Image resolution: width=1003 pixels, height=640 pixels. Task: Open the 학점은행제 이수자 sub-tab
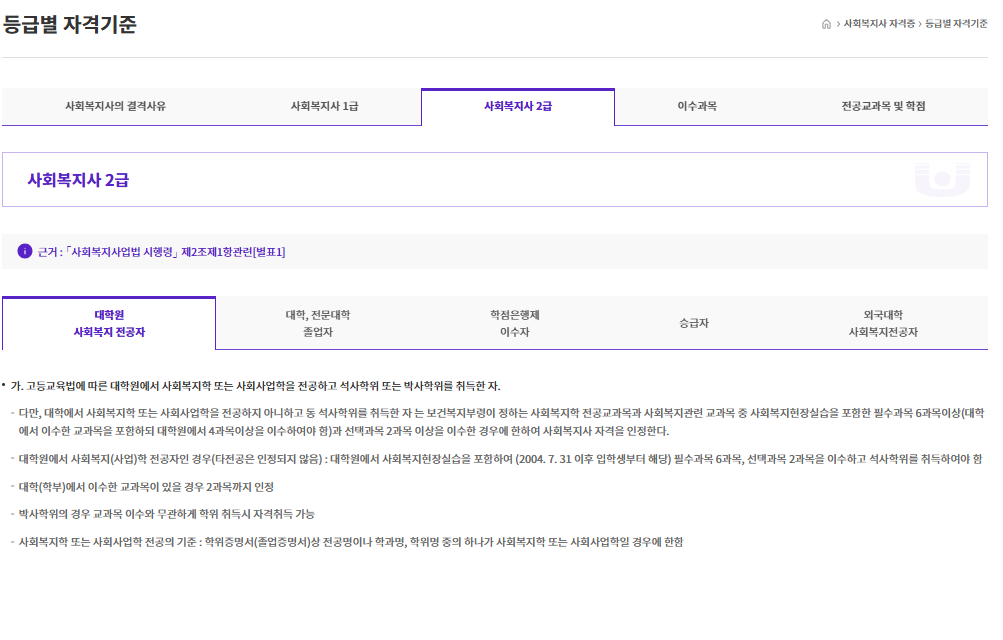[x=517, y=322]
